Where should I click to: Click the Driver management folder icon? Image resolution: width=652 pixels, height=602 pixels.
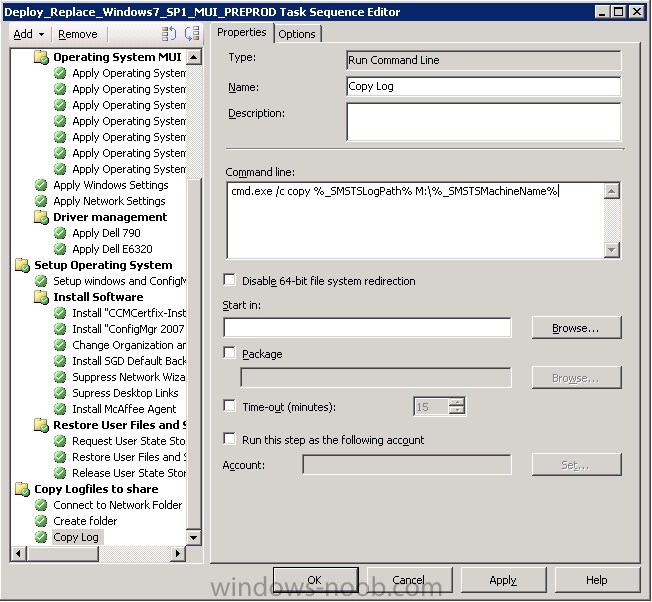pyautogui.click(x=41, y=217)
